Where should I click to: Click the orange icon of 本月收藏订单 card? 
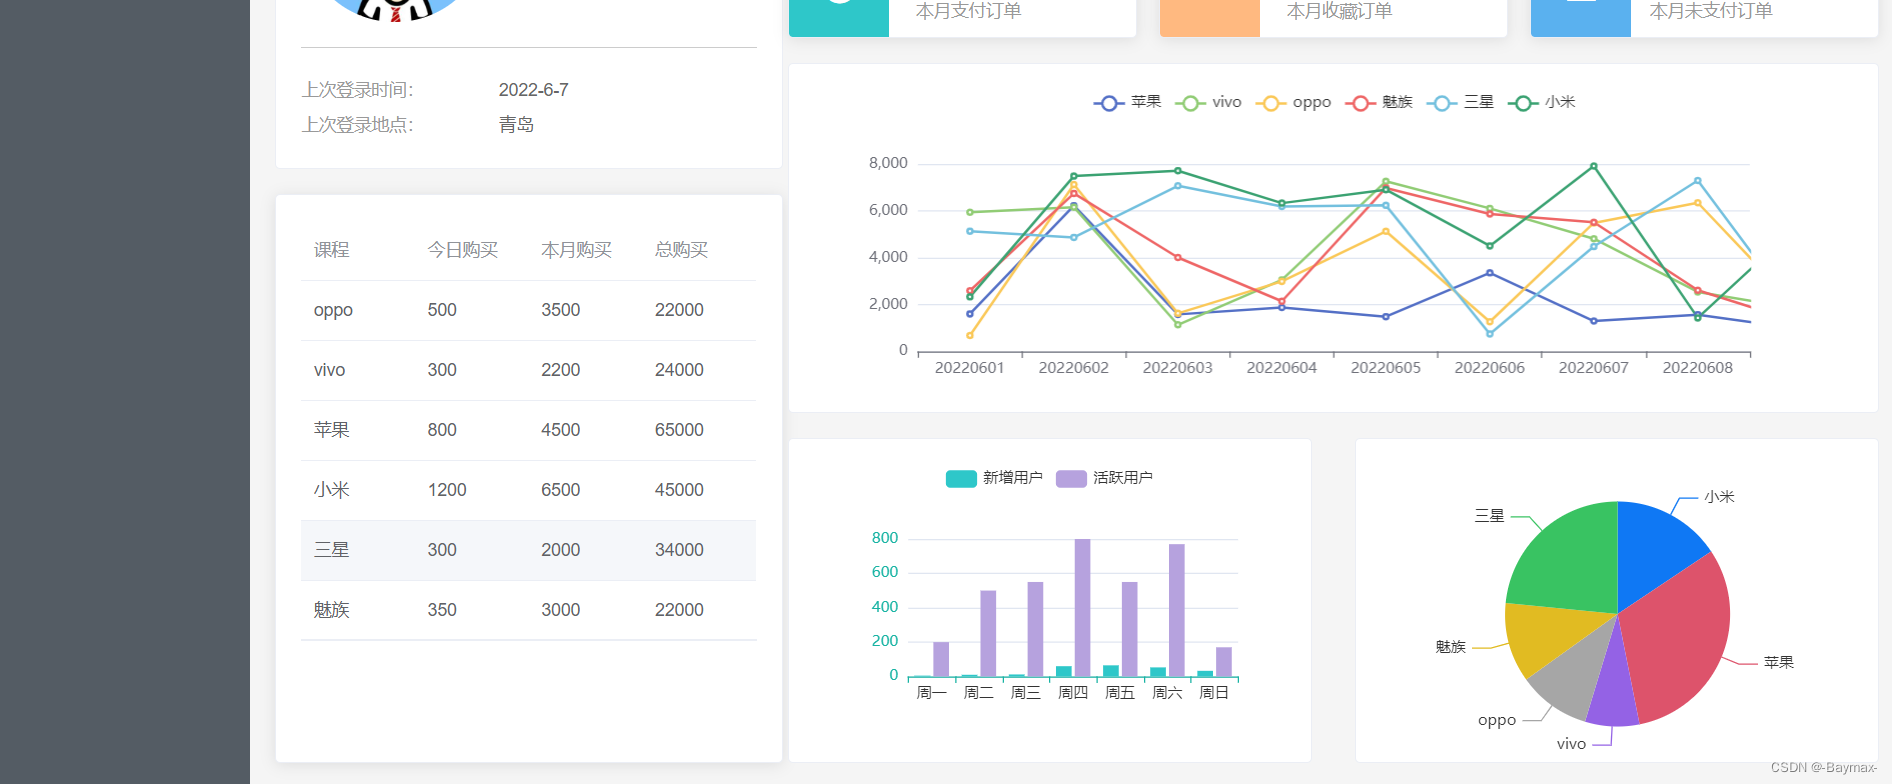point(1210,18)
